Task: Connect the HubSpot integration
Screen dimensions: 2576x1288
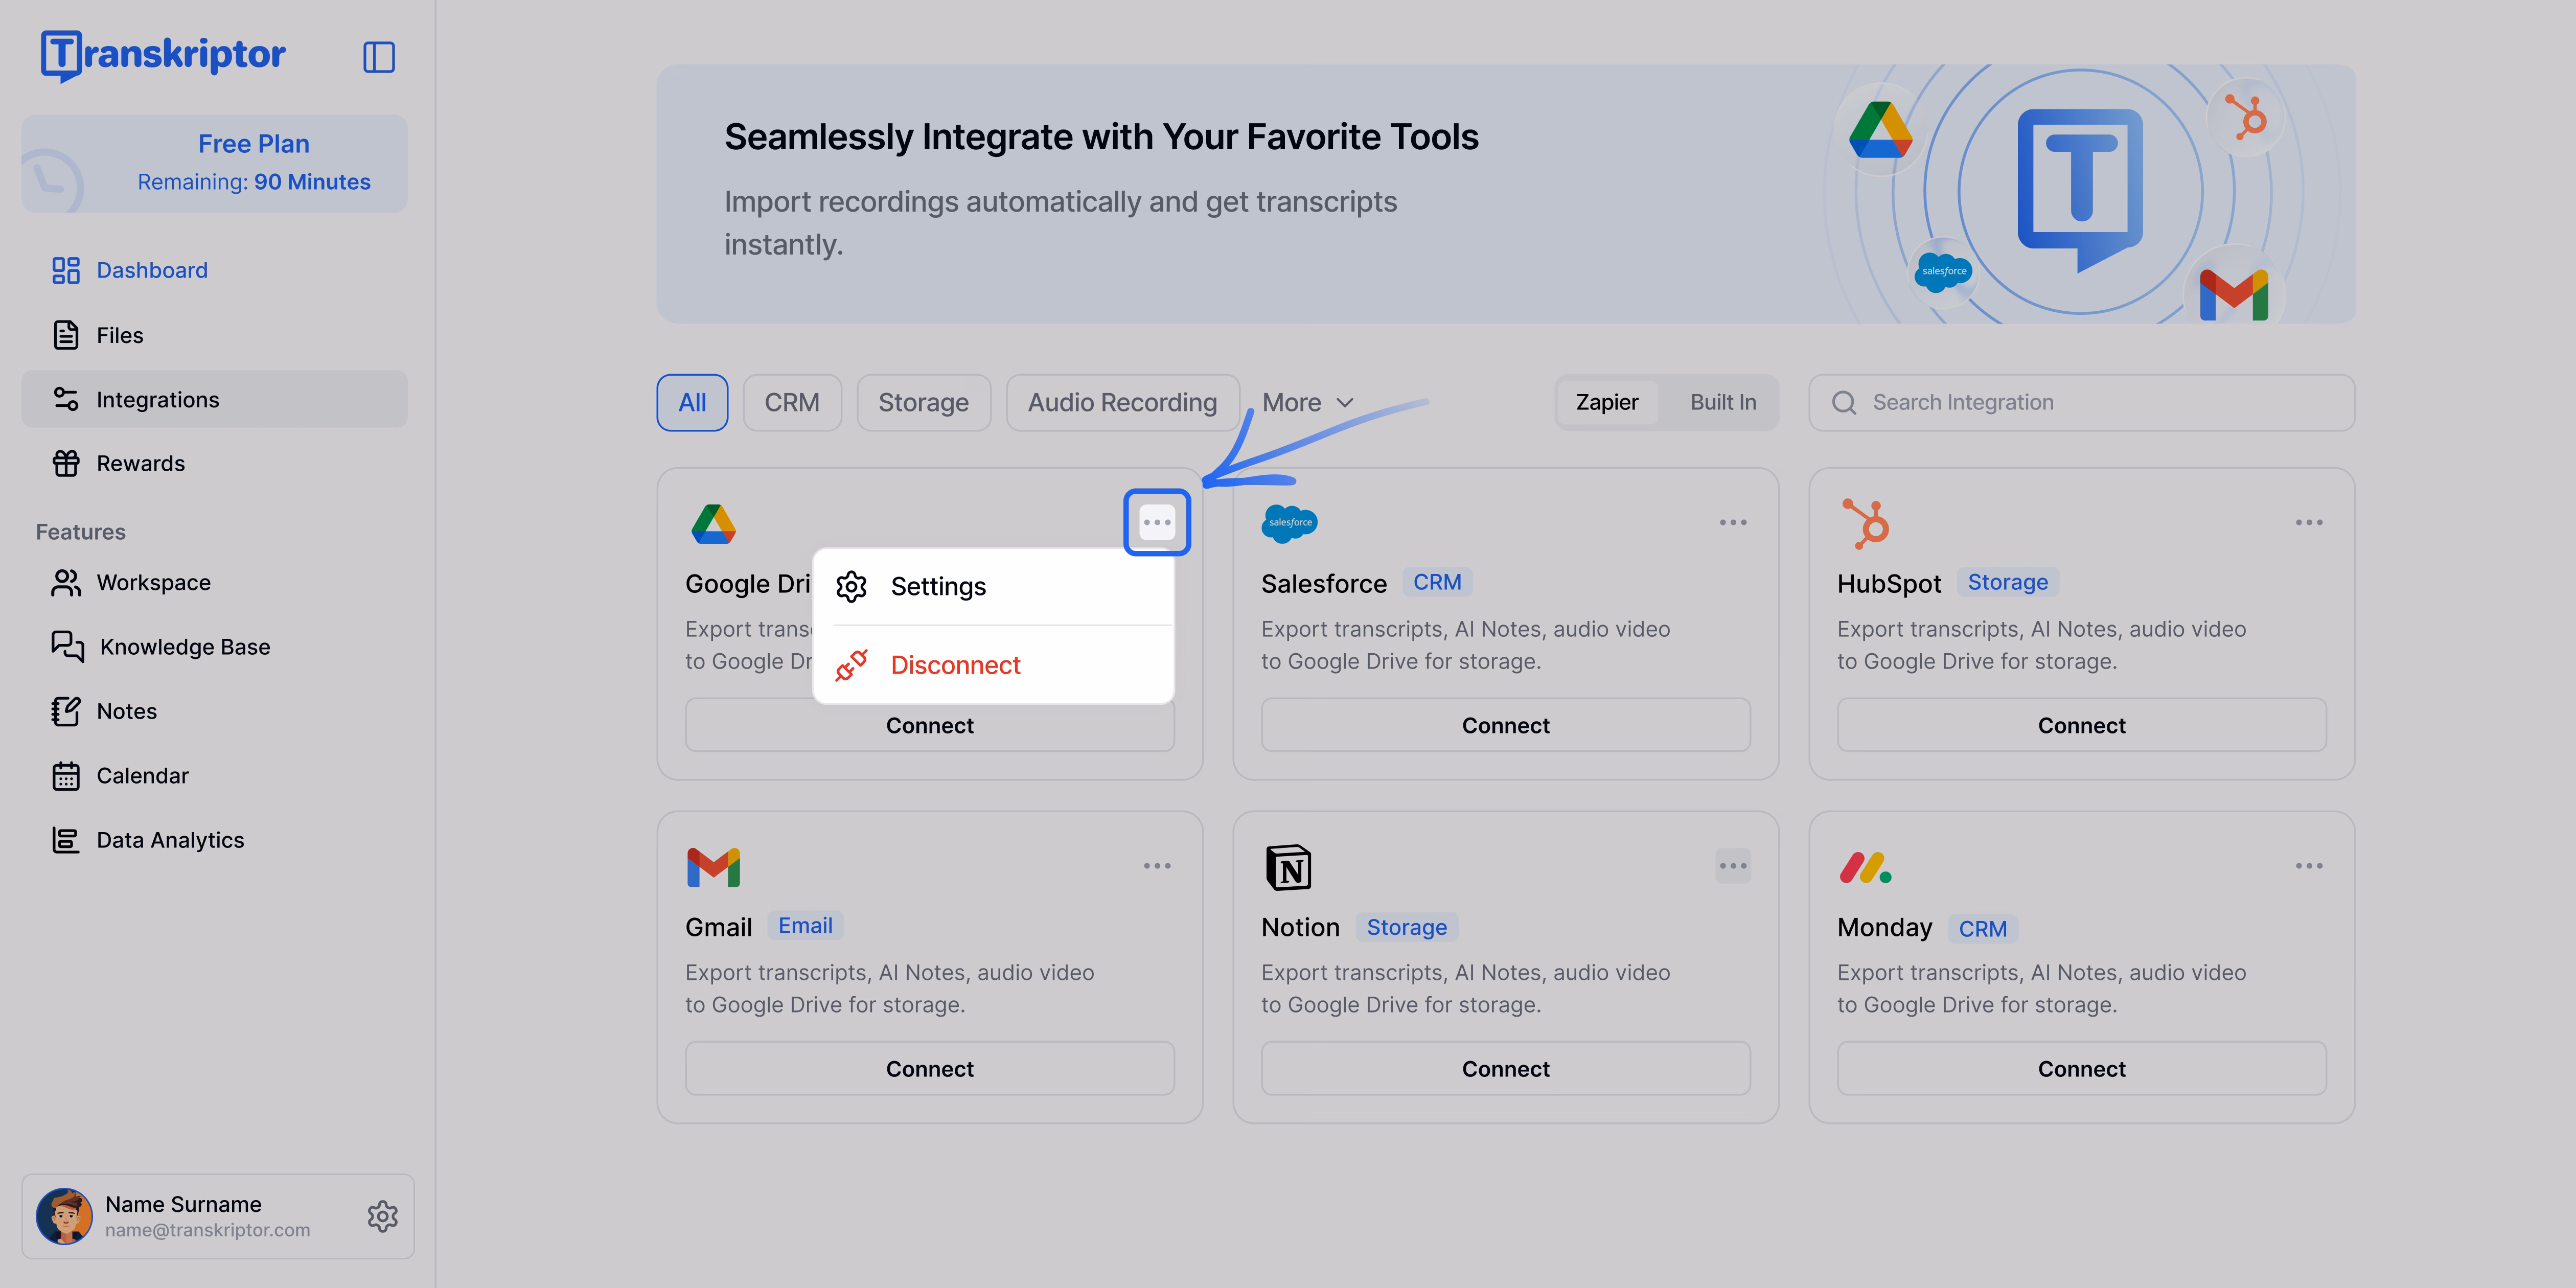Action: (2081, 724)
